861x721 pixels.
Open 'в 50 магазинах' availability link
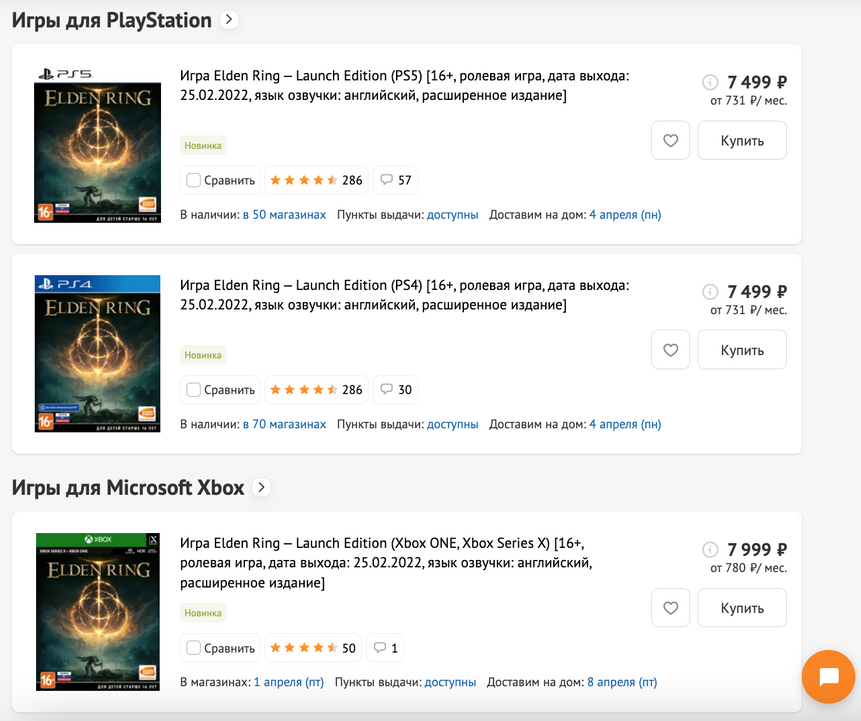click(284, 215)
